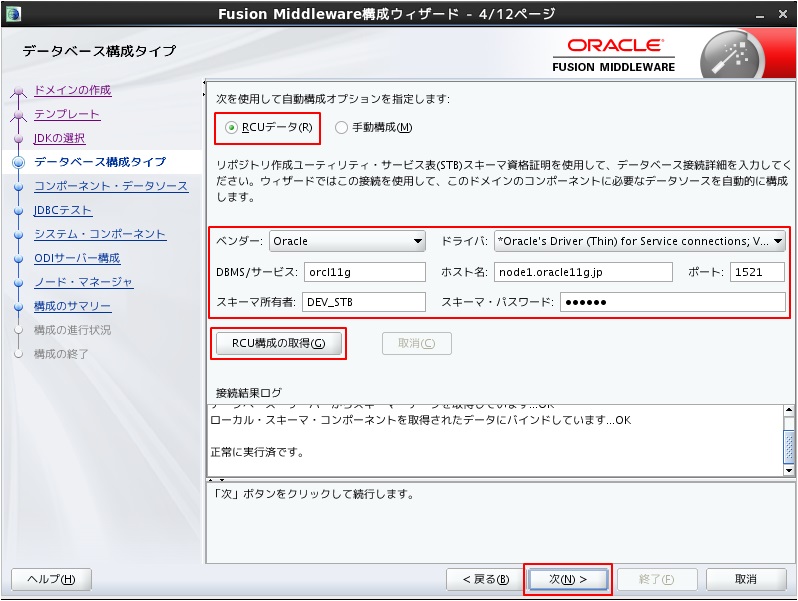This screenshot has height=601, width=798.
Task: Click the RCU構成の取得 button
Action: tap(278, 344)
